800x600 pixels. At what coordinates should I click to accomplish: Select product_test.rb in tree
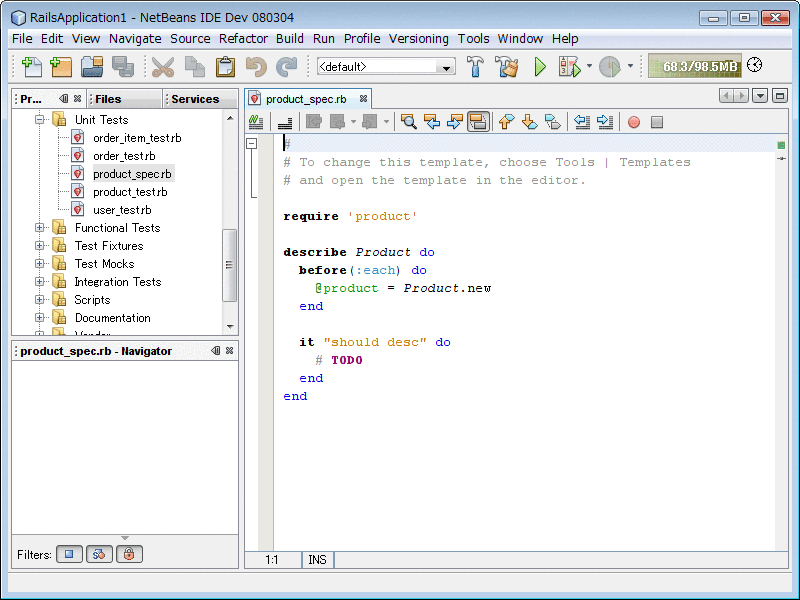click(130, 192)
